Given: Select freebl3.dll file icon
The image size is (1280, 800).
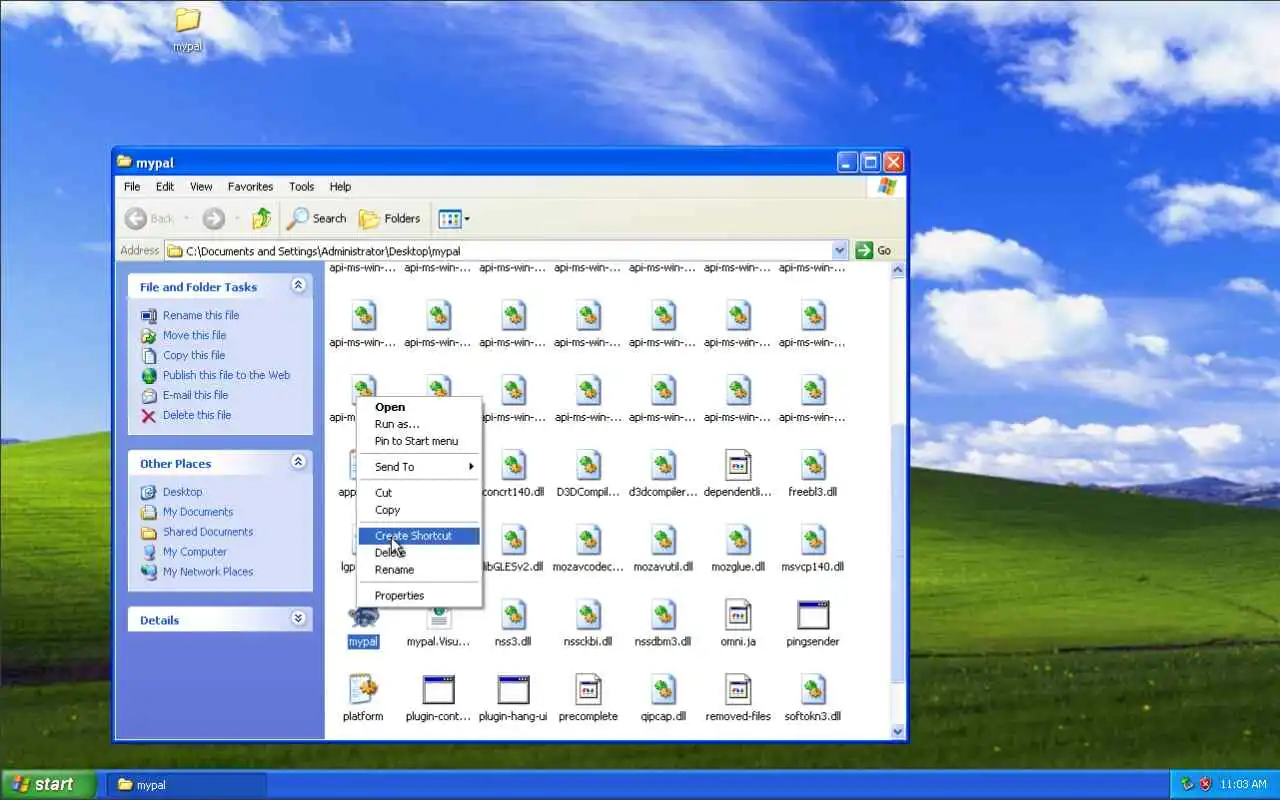Looking at the screenshot, I should pos(813,464).
